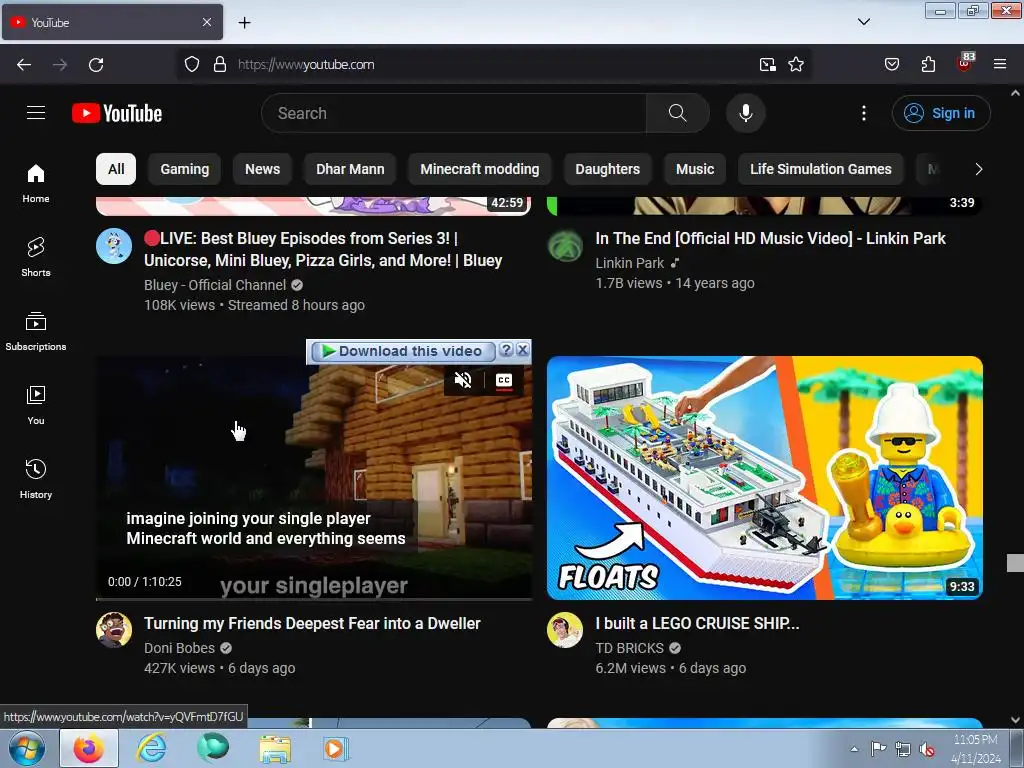The image size is (1024, 768).
Task: Toggle picture-in-picture icon in address bar
Action: [767, 64]
